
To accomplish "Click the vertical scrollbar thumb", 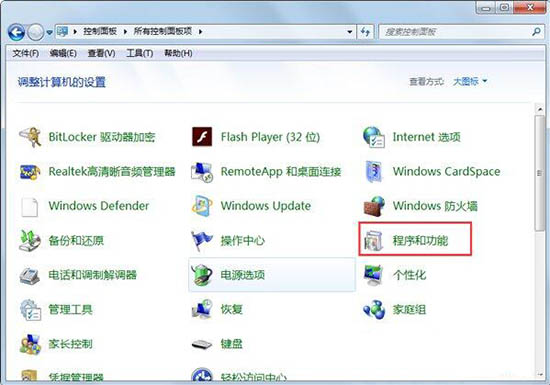I will [x=540, y=173].
